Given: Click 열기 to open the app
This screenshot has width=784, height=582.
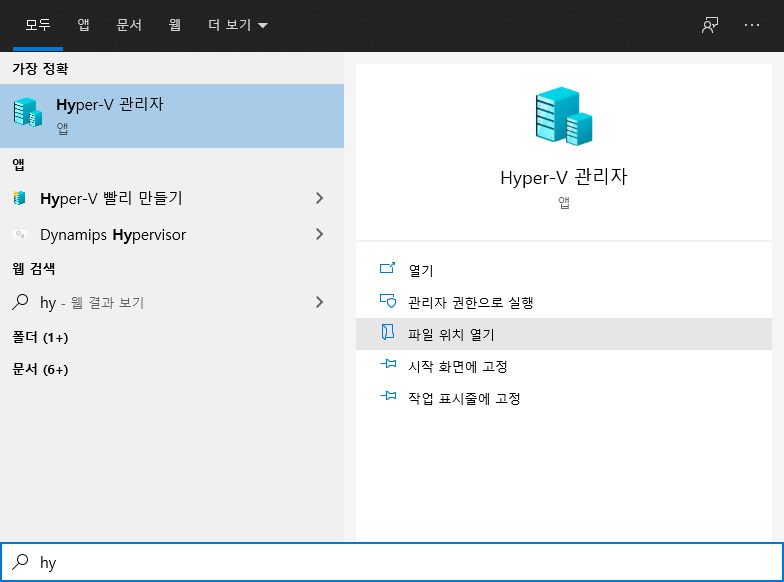Looking at the screenshot, I should pyautogui.click(x=564, y=270).
